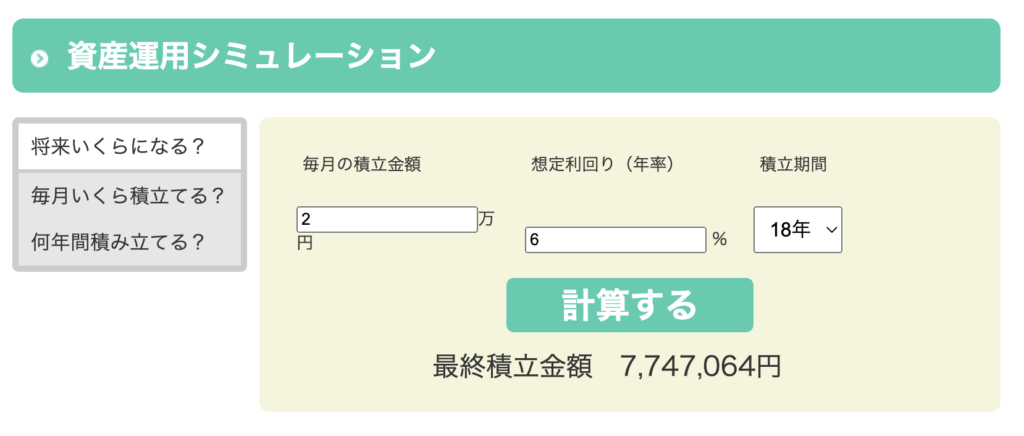The image size is (1024, 436).
Task: Click the chevron arrow on the 18年 selector
Action: [x=830, y=230]
